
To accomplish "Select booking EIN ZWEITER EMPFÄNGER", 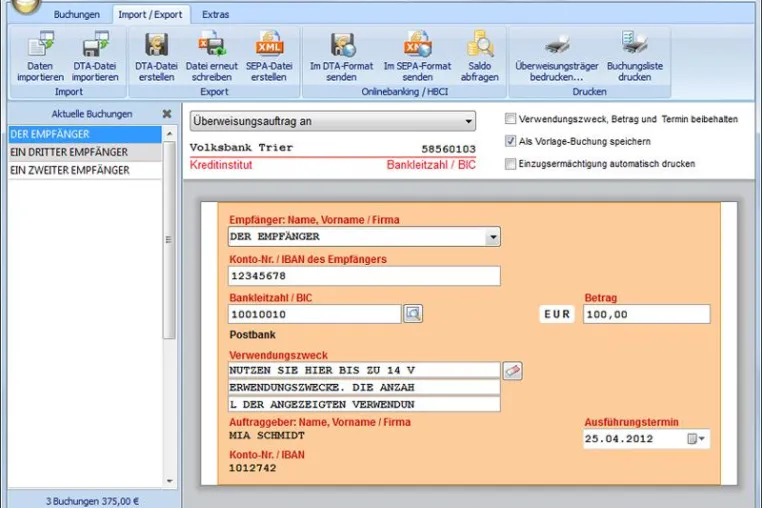I will click(85, 170).
